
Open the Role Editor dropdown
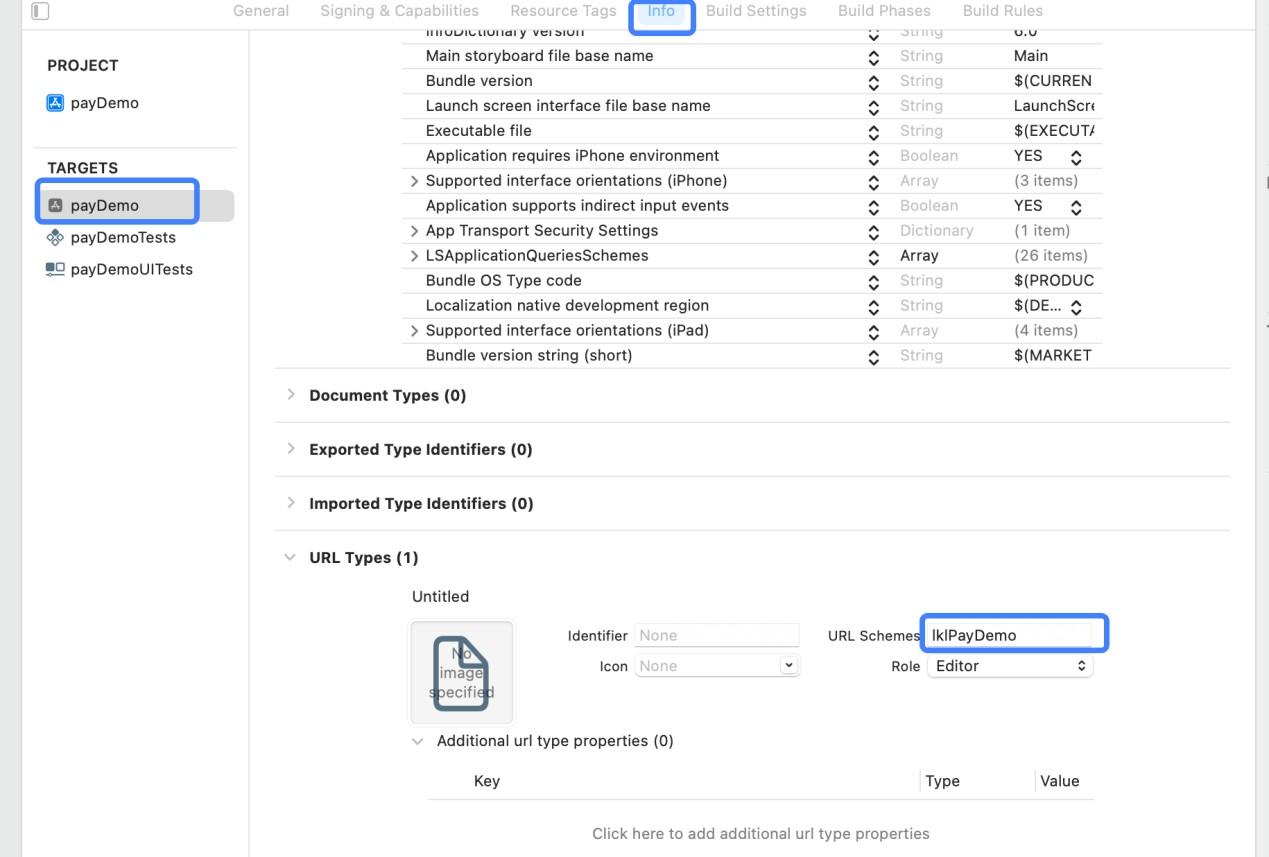click(x=1009, y=666)
